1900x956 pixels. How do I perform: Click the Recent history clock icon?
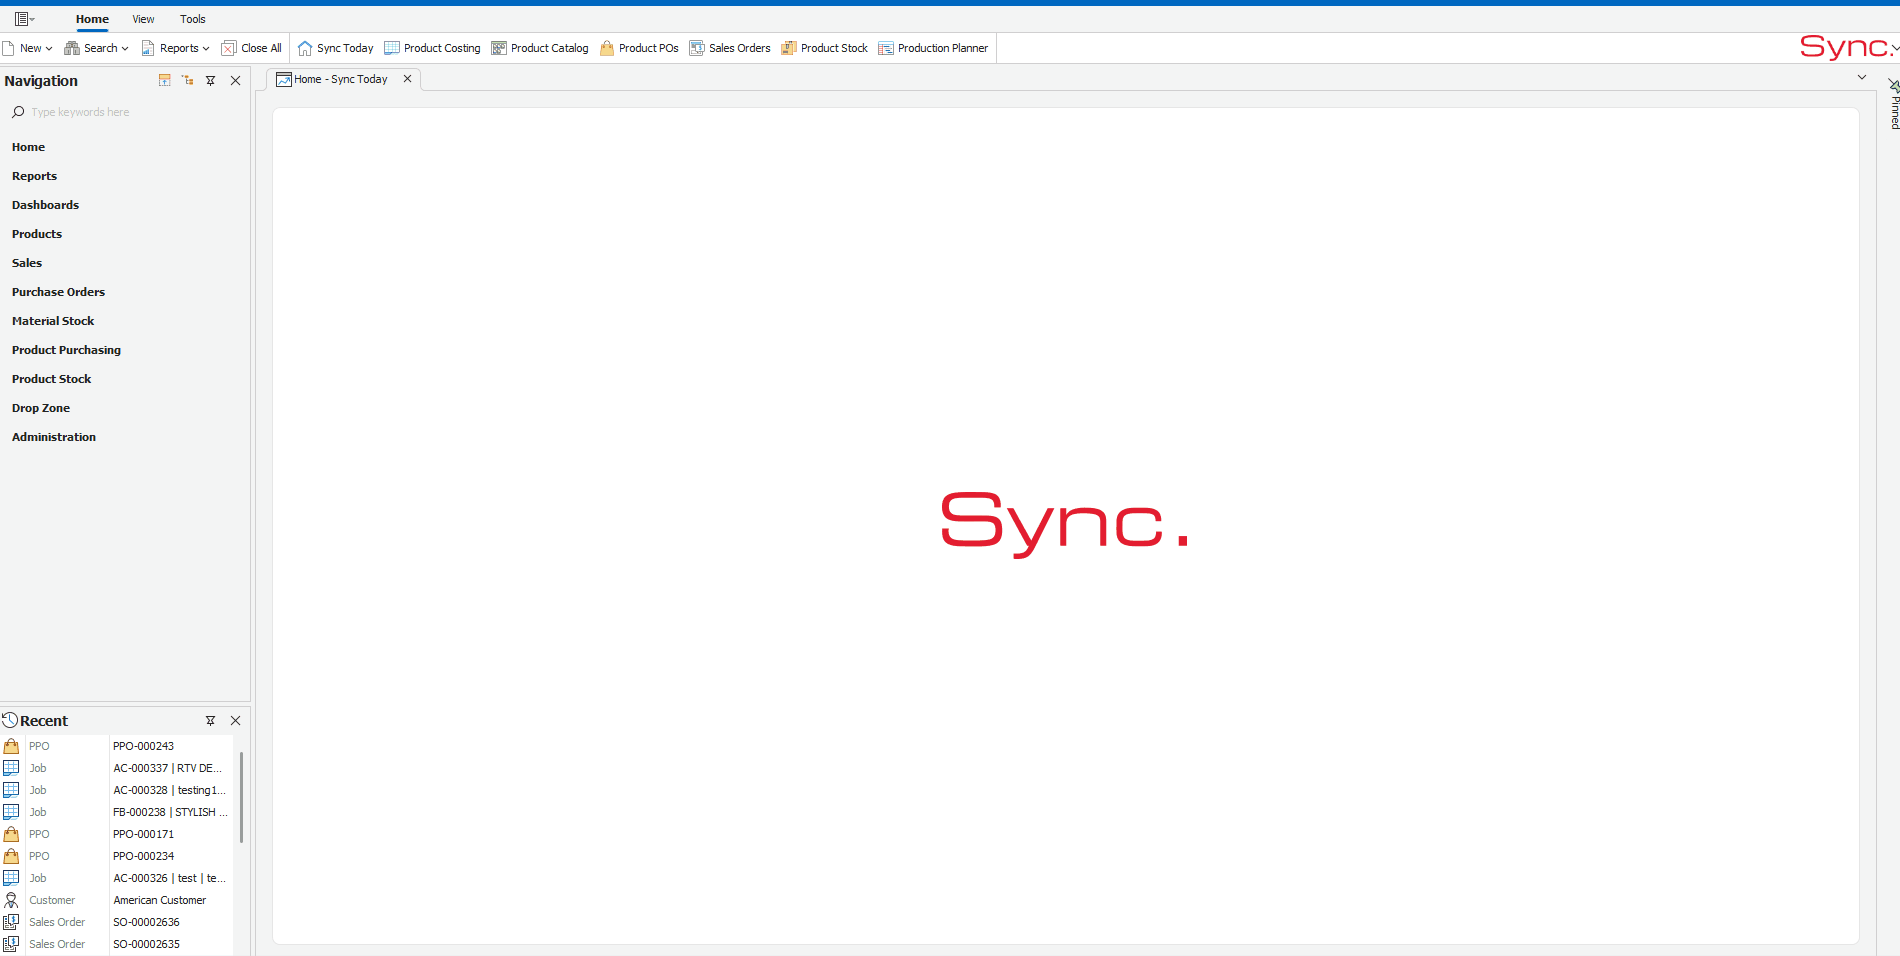(10, 720)
